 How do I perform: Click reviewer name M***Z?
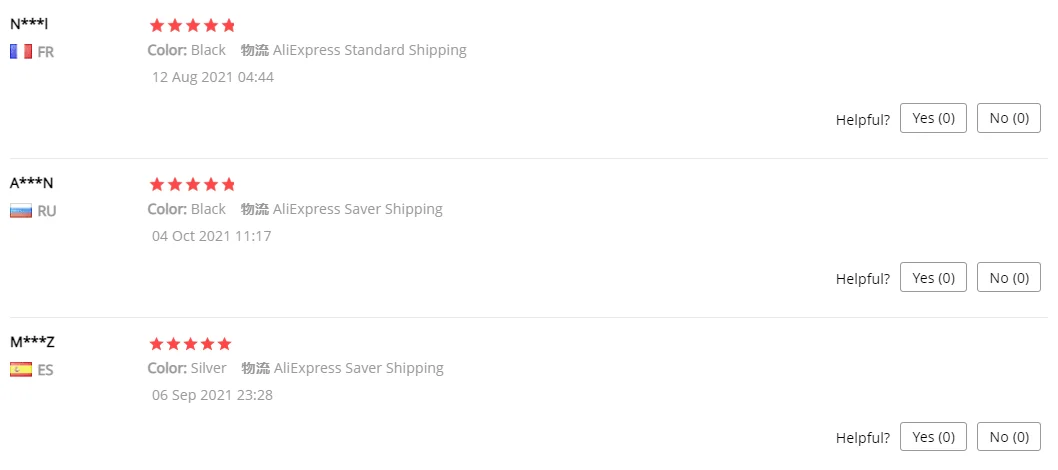click(32, 342)
